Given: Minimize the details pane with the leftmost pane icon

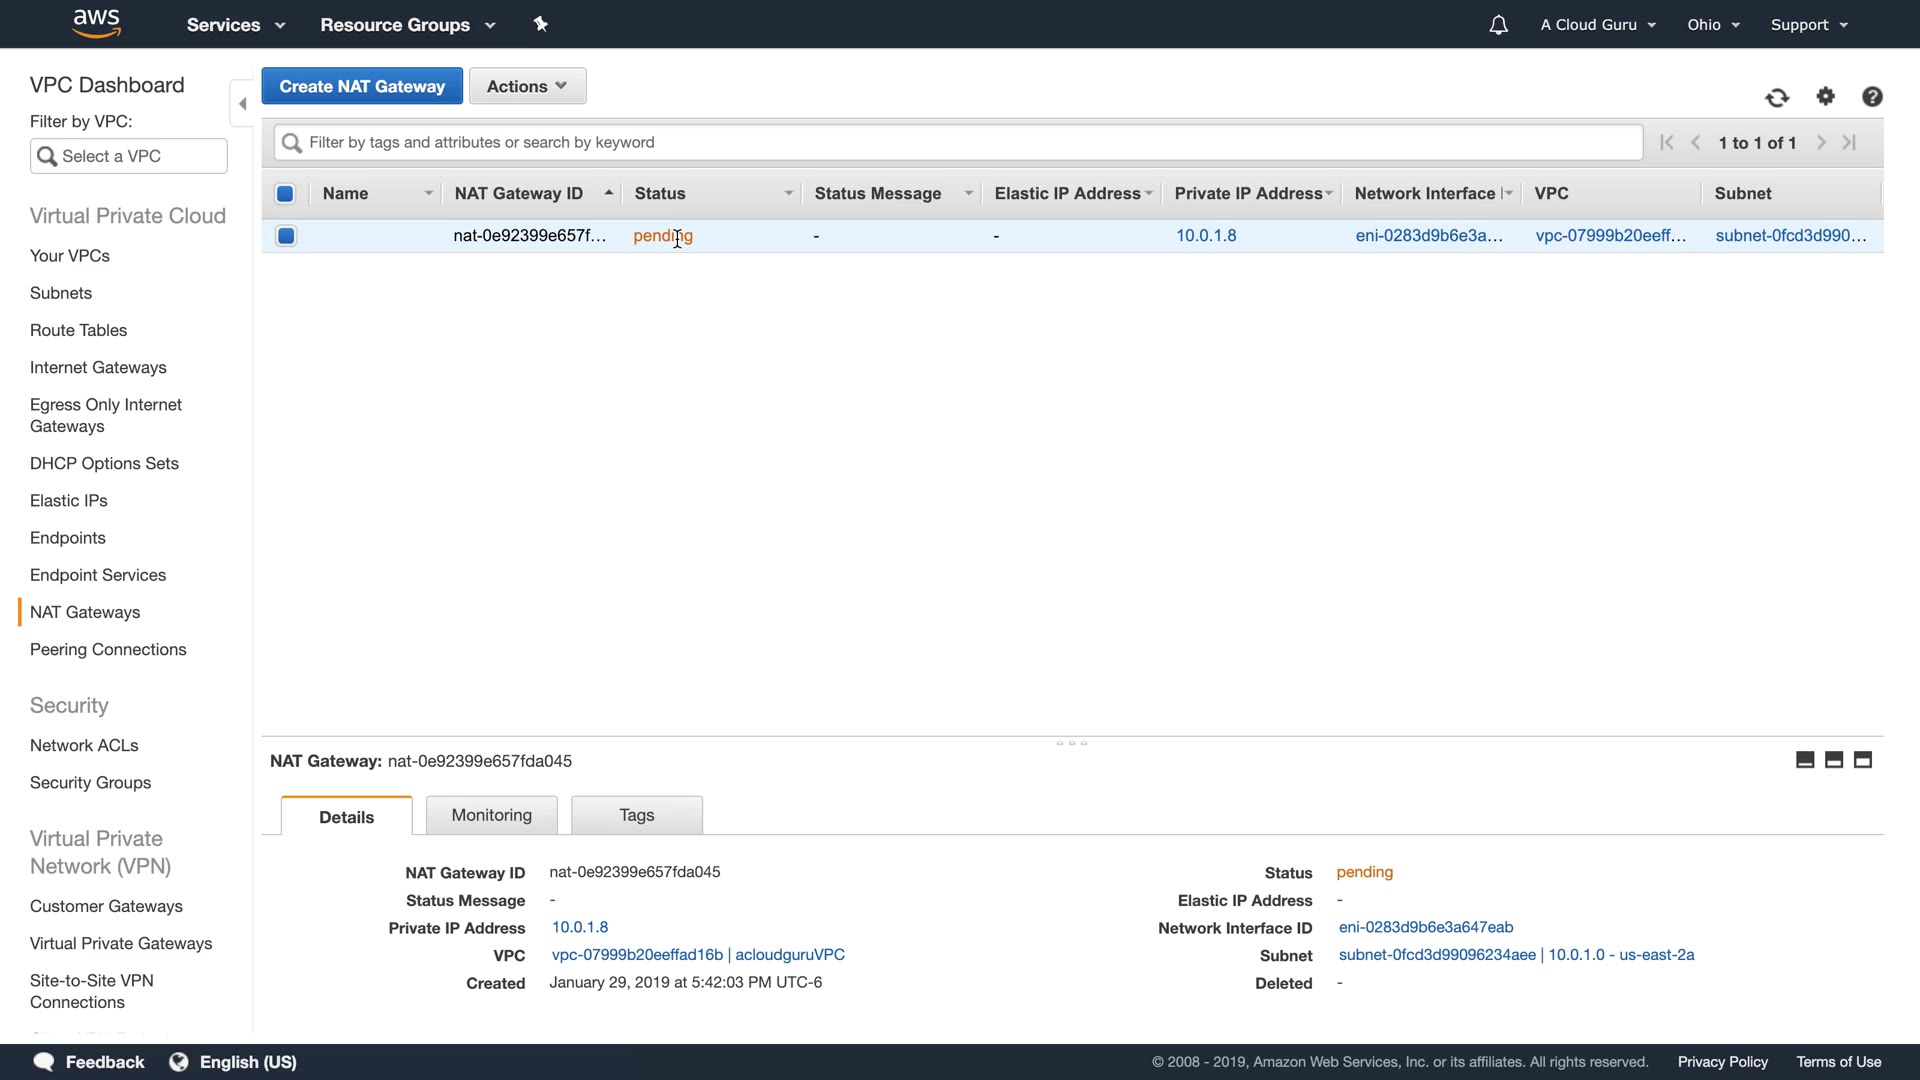Looking at the screenshot, I should (1805, 760).
